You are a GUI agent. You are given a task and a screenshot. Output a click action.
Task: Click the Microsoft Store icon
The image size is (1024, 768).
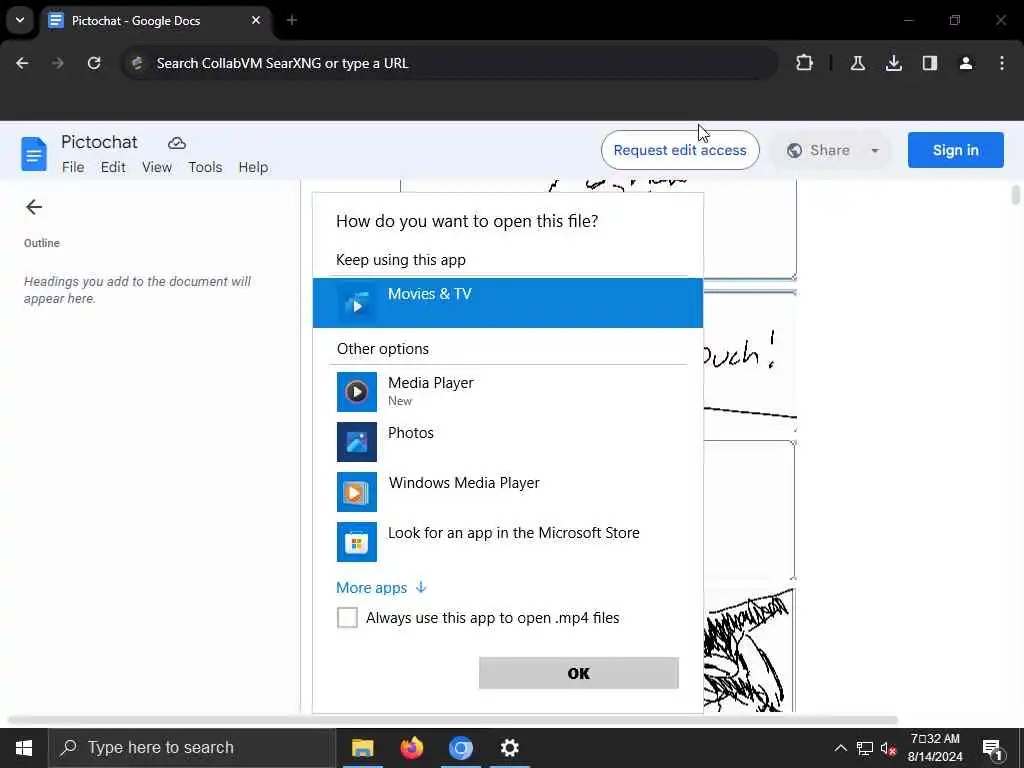pyautogui.click(x=357, y=541)
